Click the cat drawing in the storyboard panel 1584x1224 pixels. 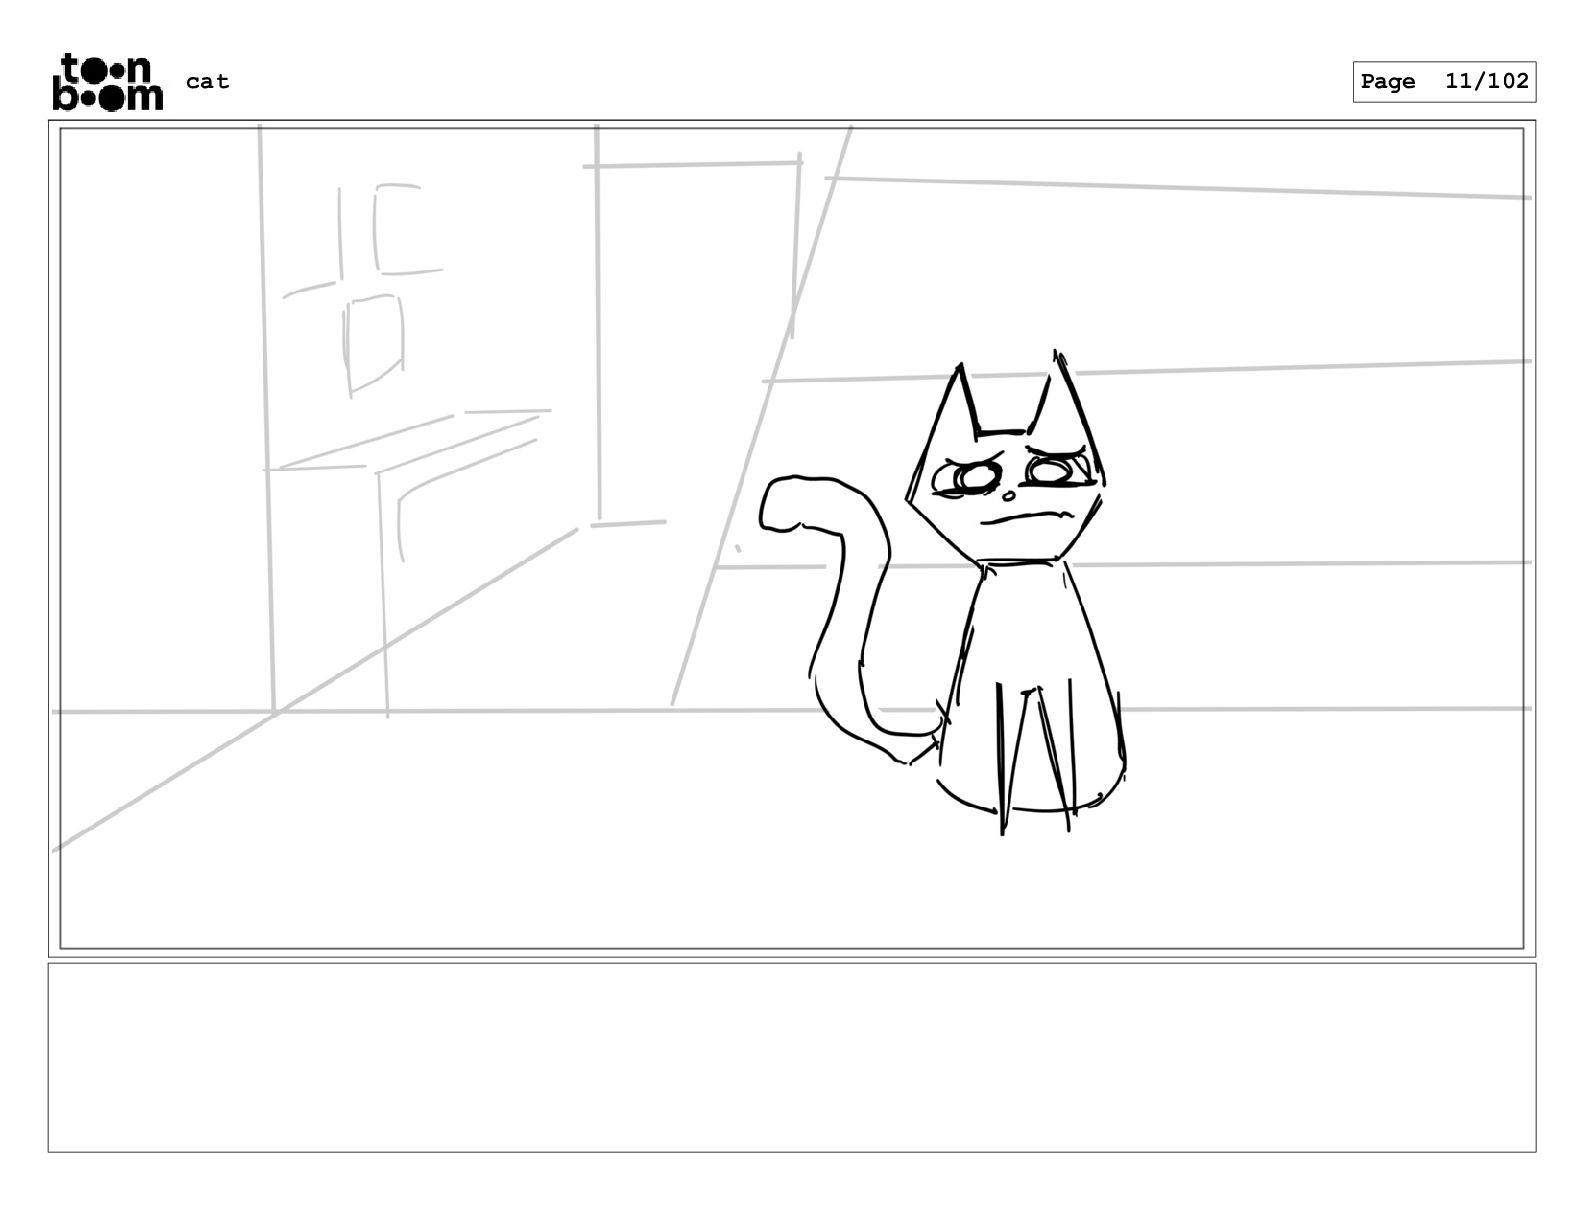[943, 592]
